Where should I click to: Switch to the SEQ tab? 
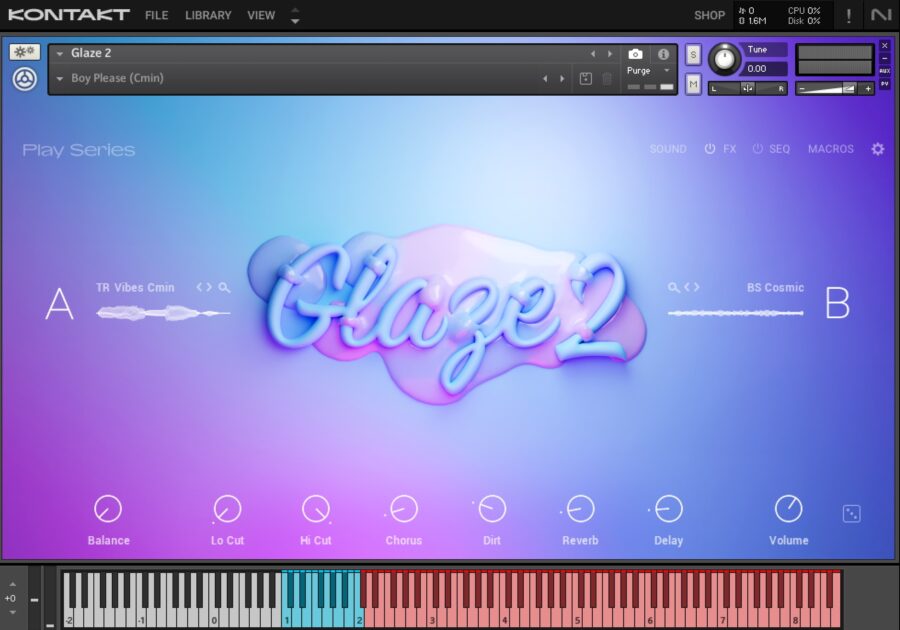[779, 149]
